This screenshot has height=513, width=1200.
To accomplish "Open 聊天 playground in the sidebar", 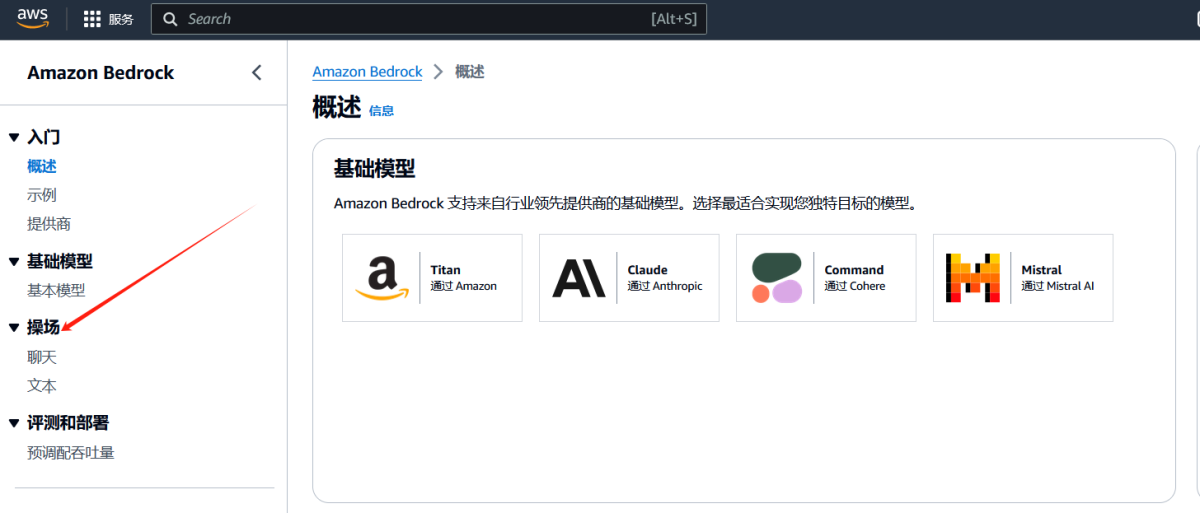I will 42,357.
